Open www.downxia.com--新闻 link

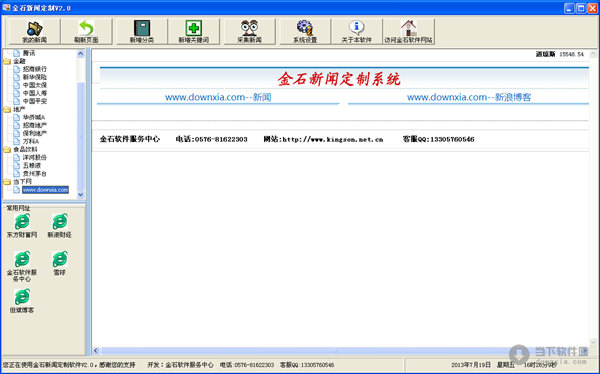pyautogui.click(x=218, y=97)
